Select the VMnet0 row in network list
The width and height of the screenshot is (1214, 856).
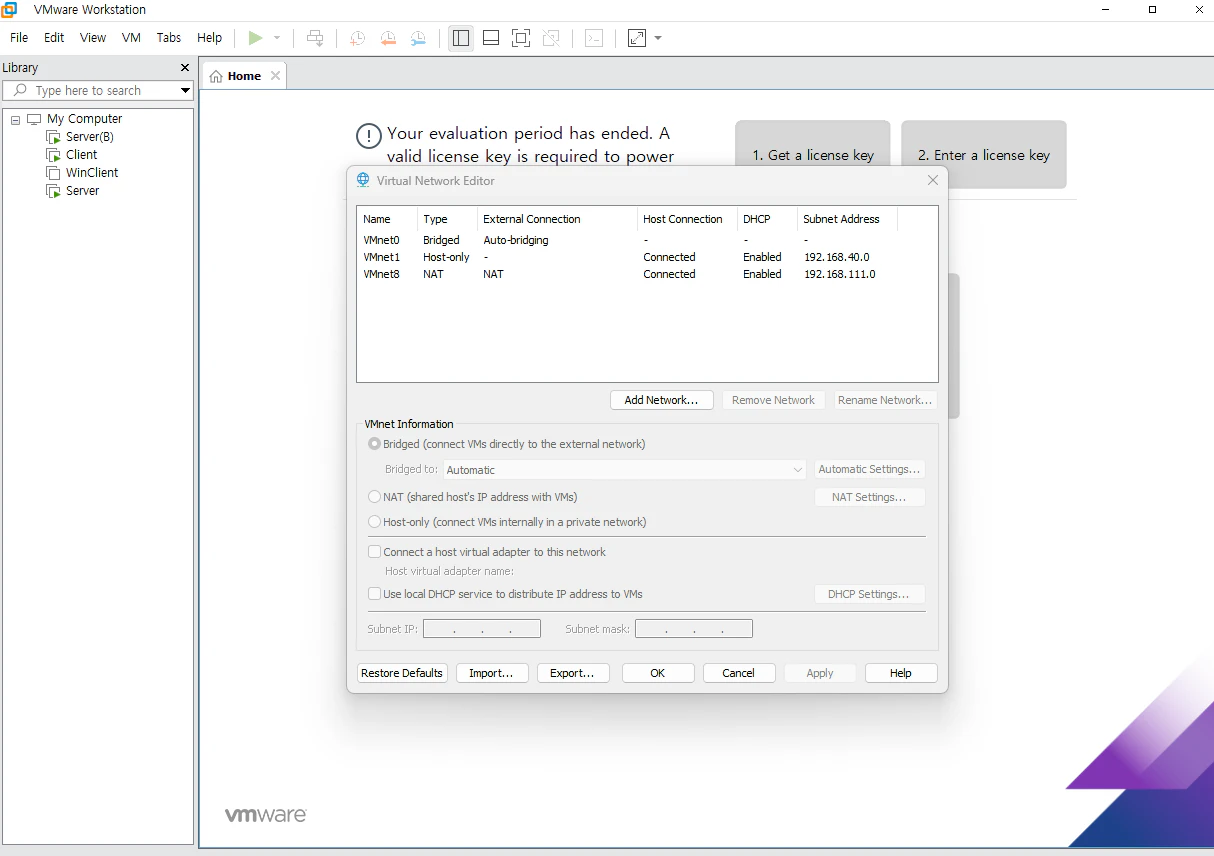(x=647, y=240)
